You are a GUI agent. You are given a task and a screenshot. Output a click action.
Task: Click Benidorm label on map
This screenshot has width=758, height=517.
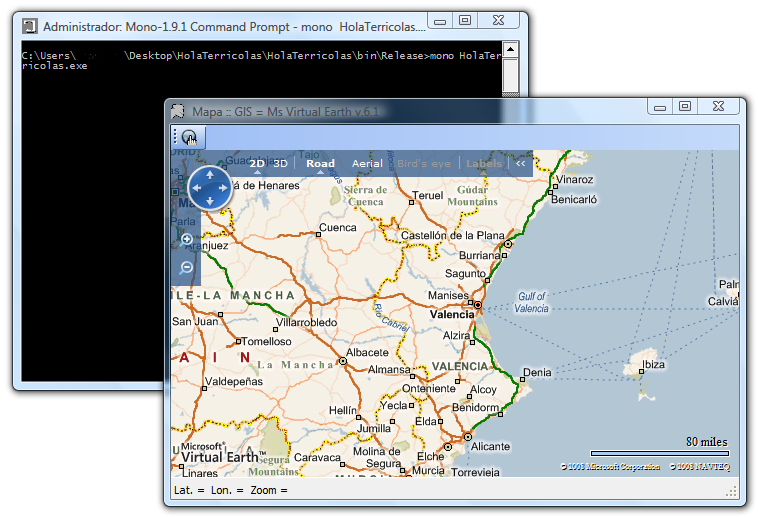coord(475,407)
